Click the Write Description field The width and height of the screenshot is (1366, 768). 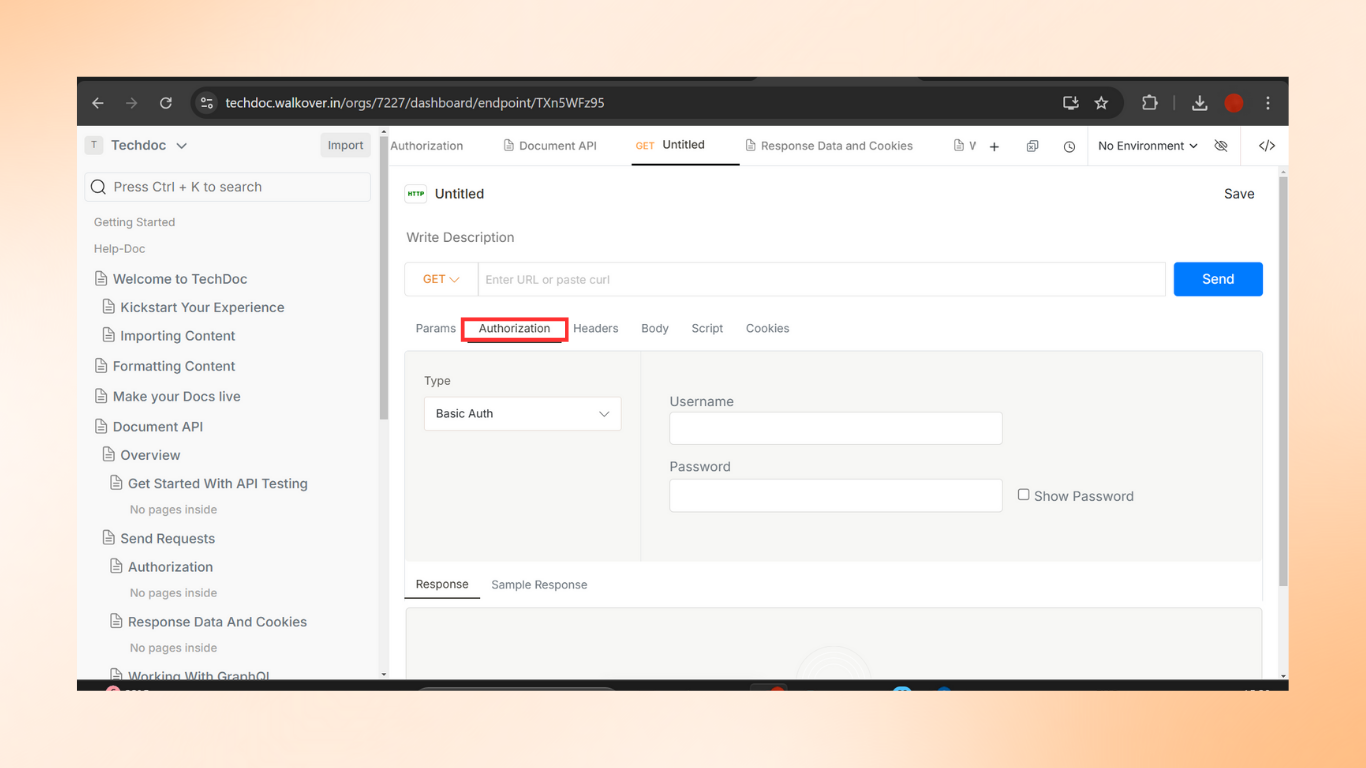point(460,237)
